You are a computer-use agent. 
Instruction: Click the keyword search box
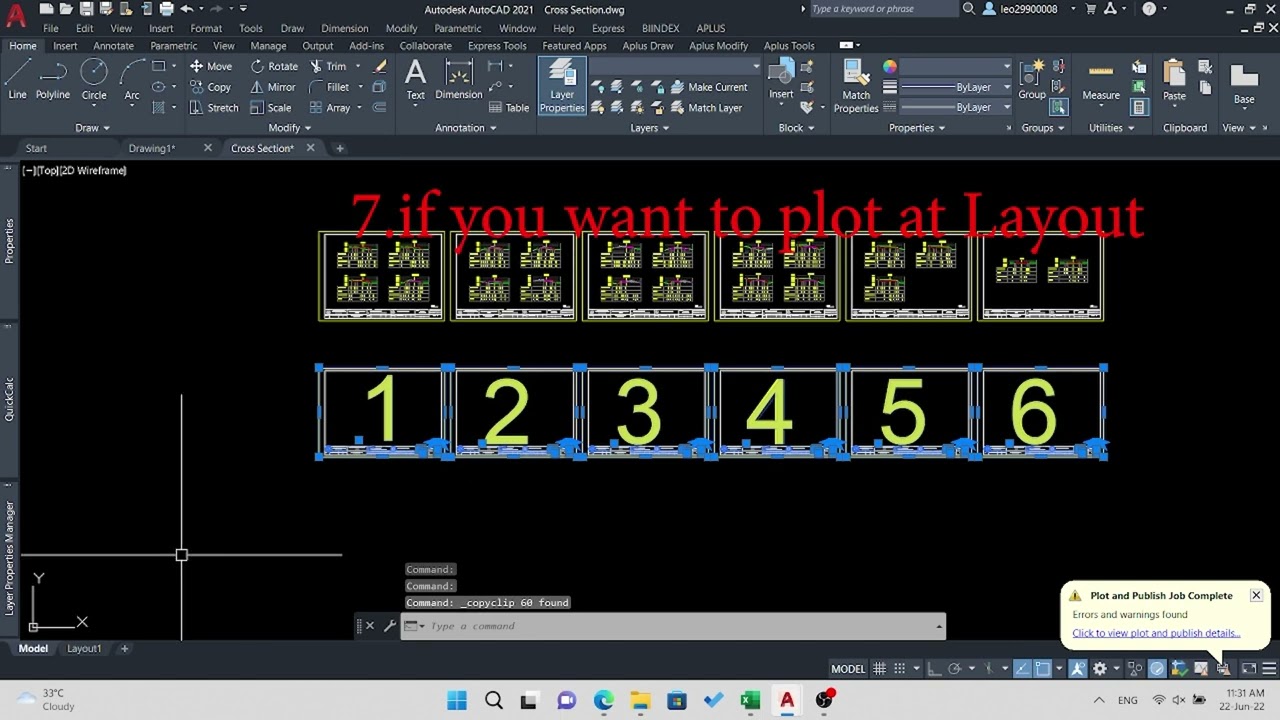[x=882, y=9]
